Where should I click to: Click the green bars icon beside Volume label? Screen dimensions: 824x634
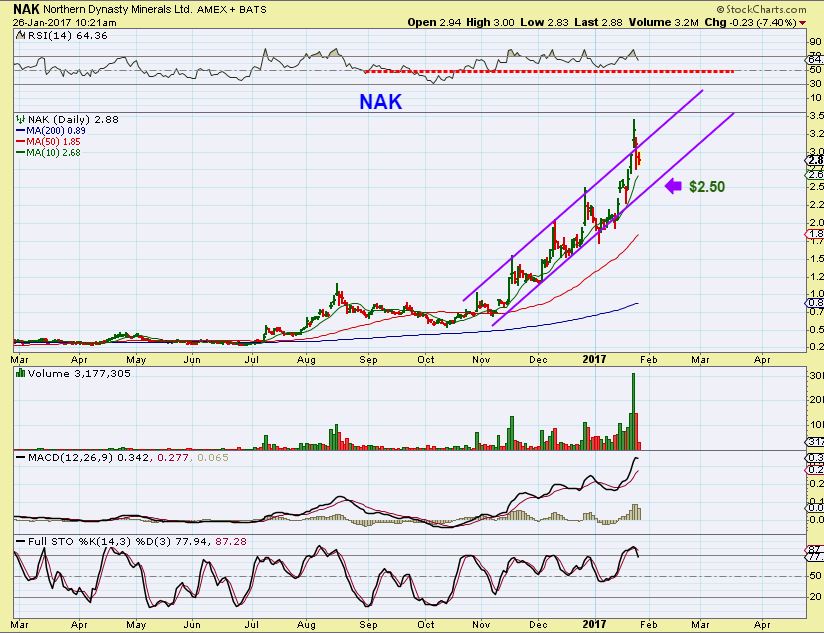point(20,373)
